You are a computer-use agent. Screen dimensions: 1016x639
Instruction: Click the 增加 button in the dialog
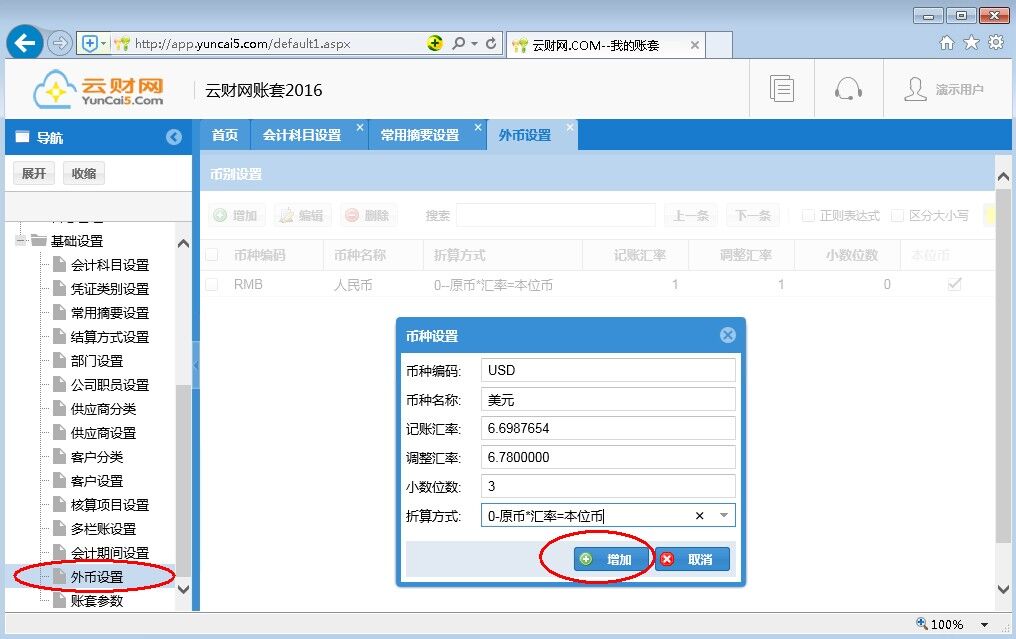[609, 559]
